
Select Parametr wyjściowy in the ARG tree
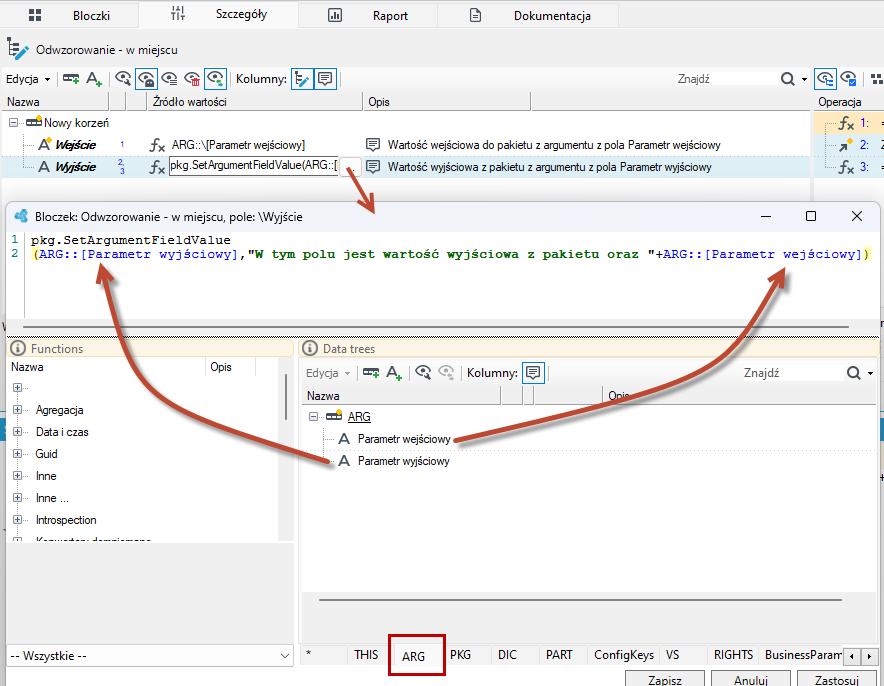coord(404,461)
